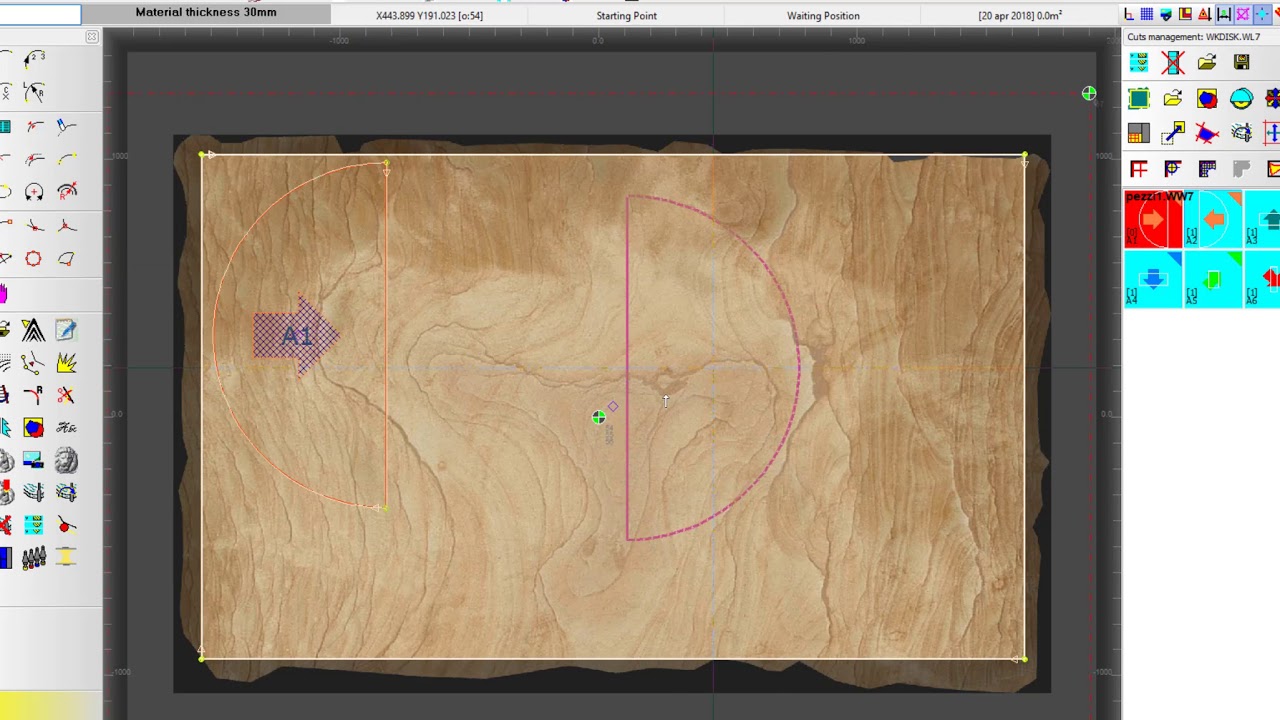Select piece thumbnail A2
The image size is (1280, 720).
[1212, 219]
